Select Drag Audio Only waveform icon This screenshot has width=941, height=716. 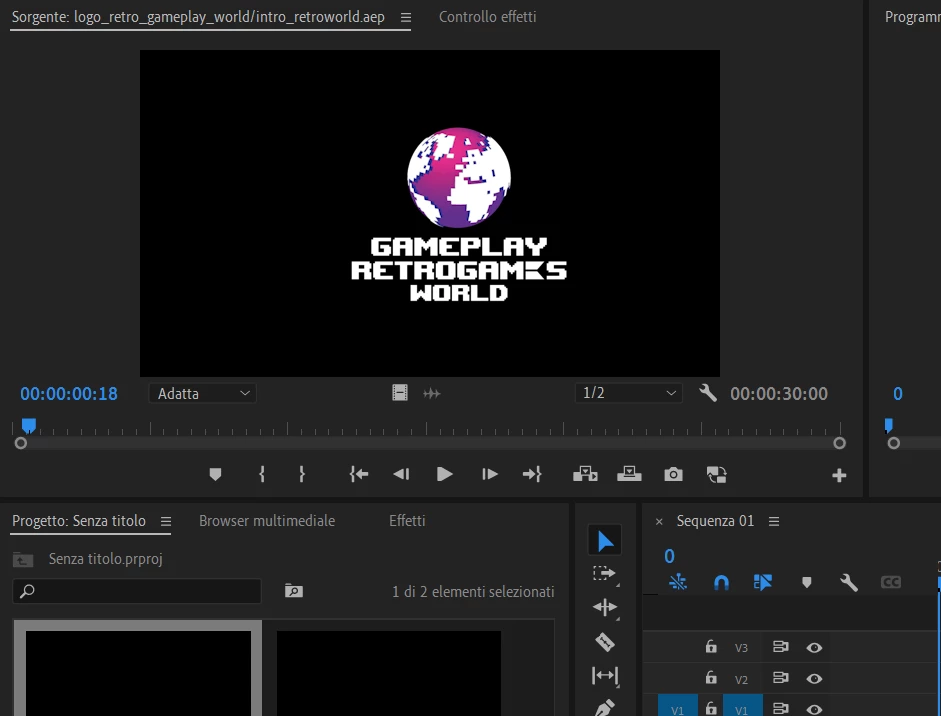pos(431,393)
